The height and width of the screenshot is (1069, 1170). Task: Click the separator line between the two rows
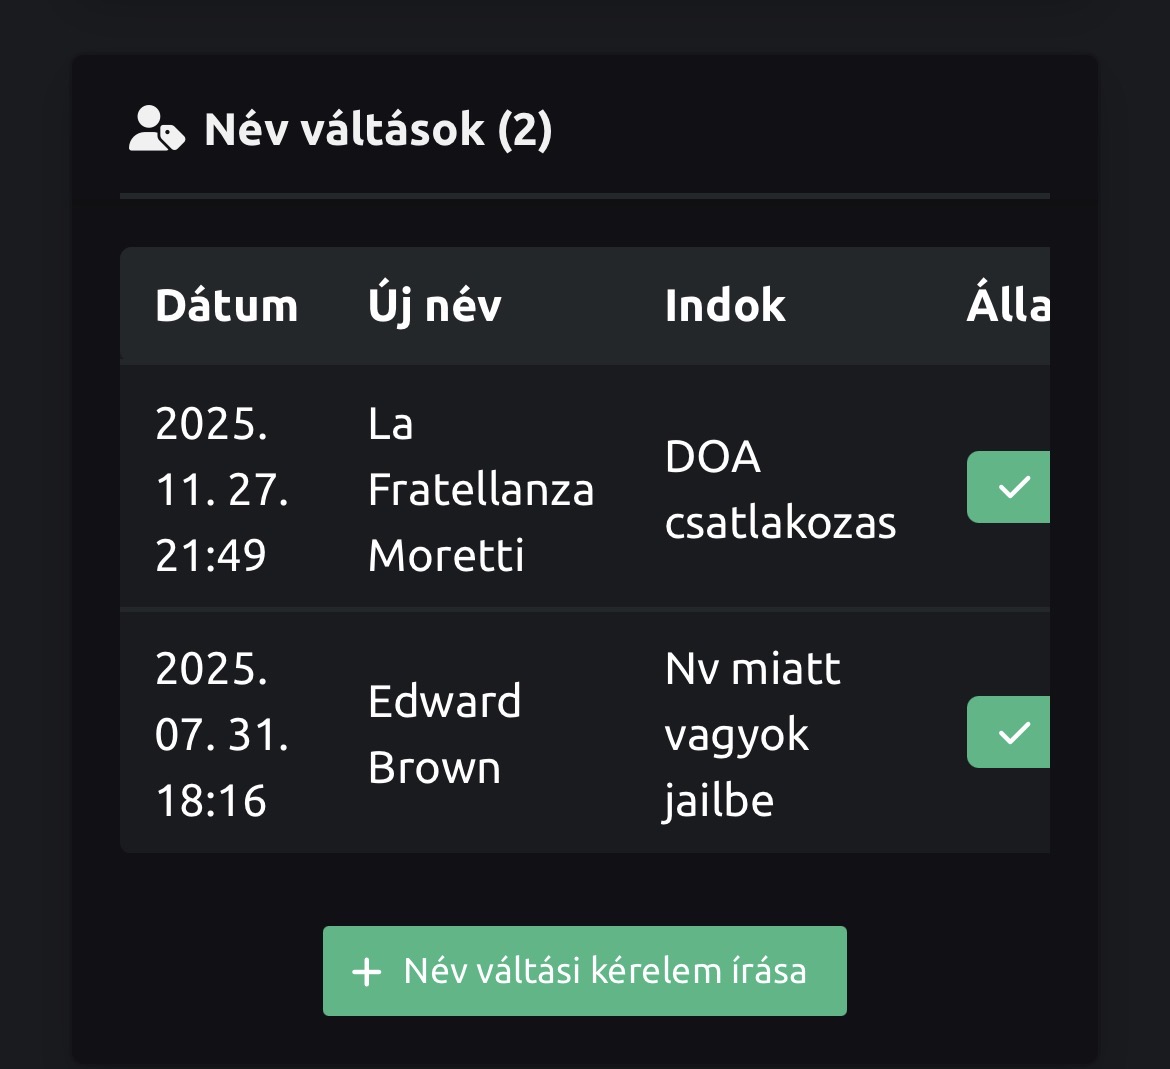pyautogui.click(x=585, y=608)
